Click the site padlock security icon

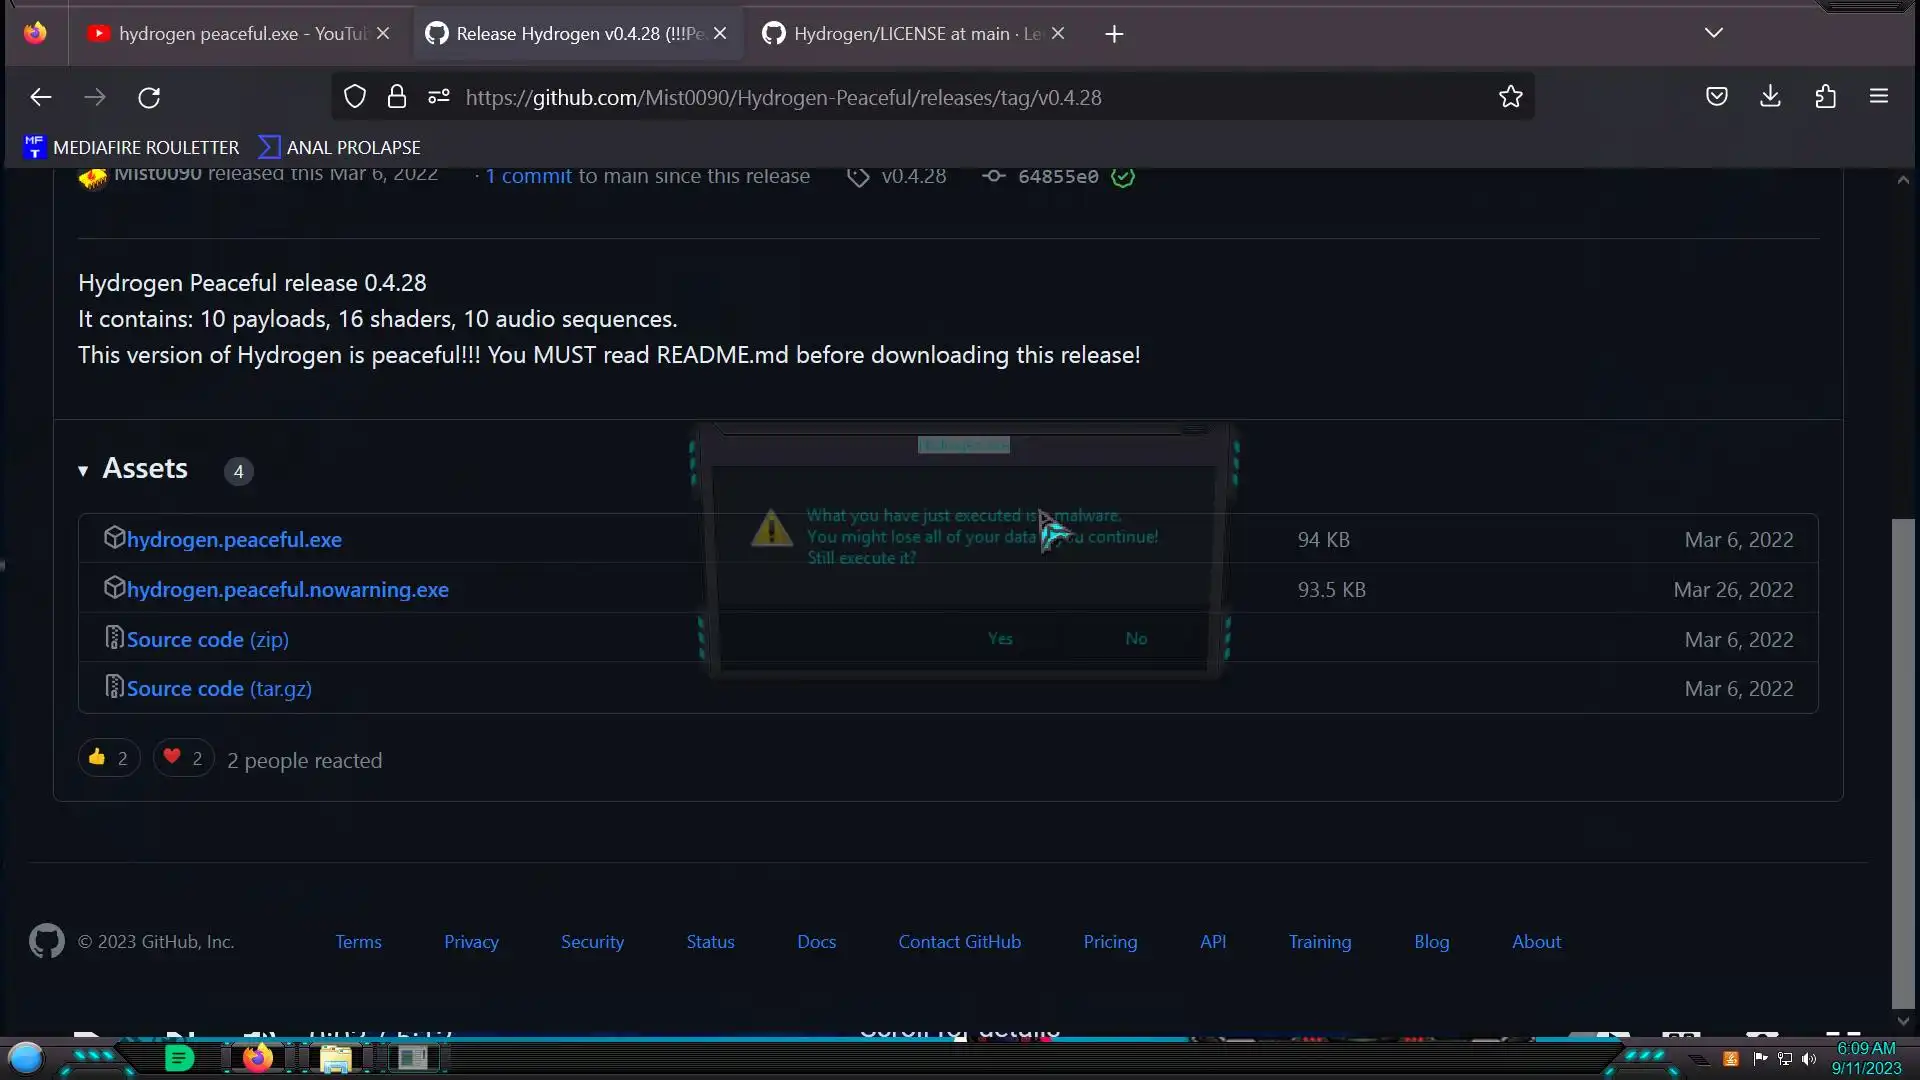pos(397,97)
